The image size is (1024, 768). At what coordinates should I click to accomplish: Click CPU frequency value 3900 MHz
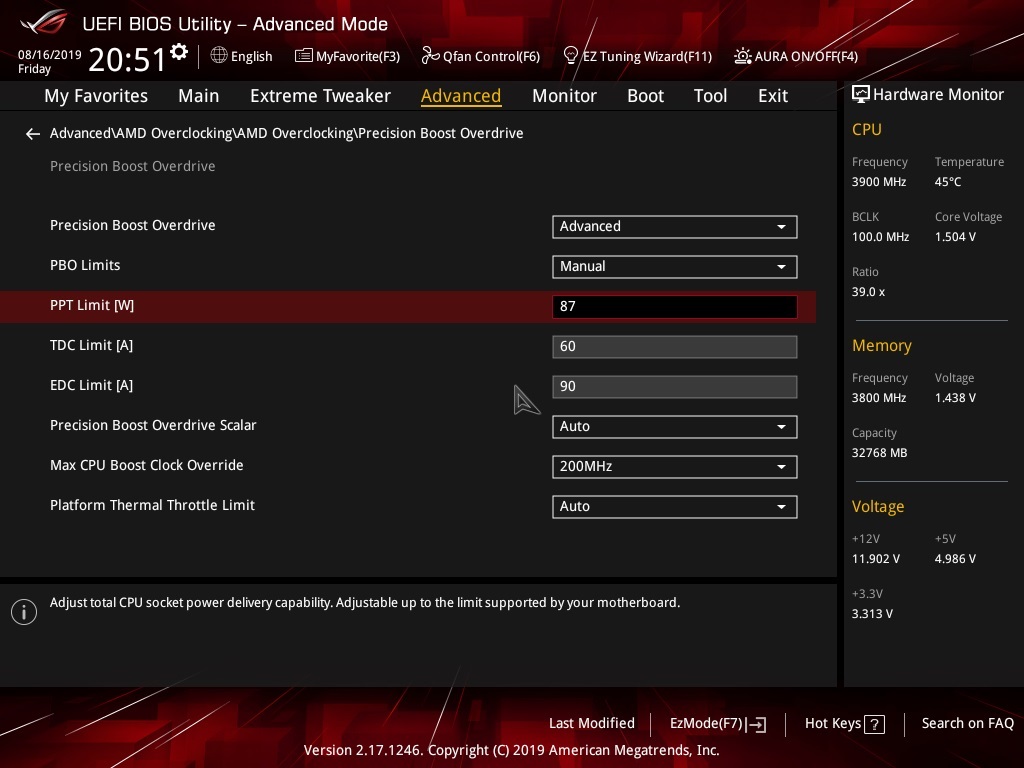tap(879, 182)
